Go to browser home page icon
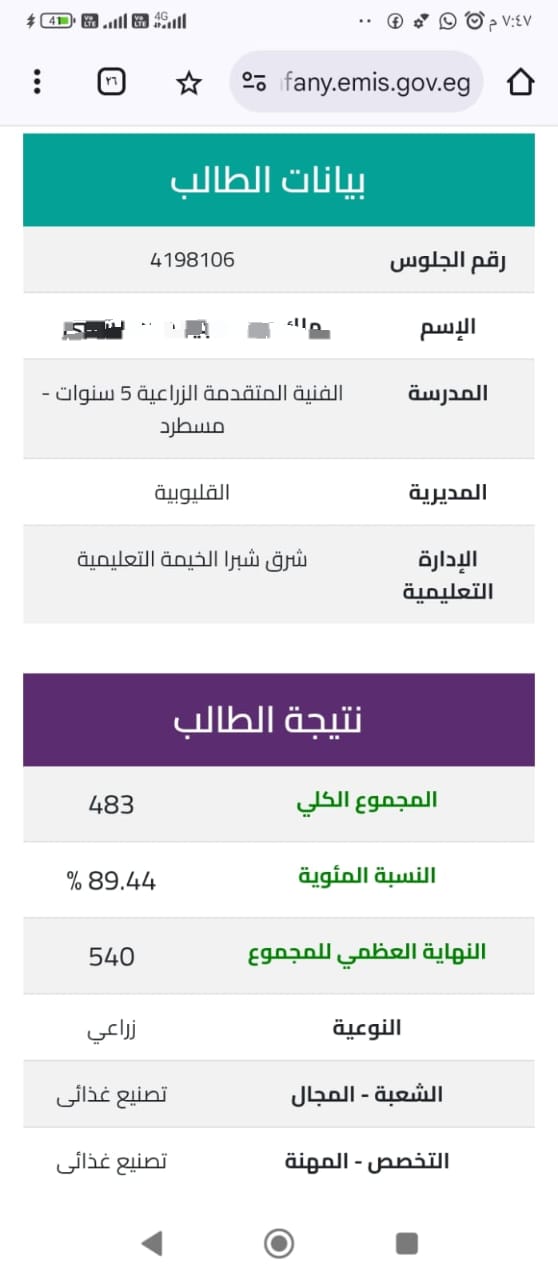This screenshot has height=1280, width=558. coord(521,82)
